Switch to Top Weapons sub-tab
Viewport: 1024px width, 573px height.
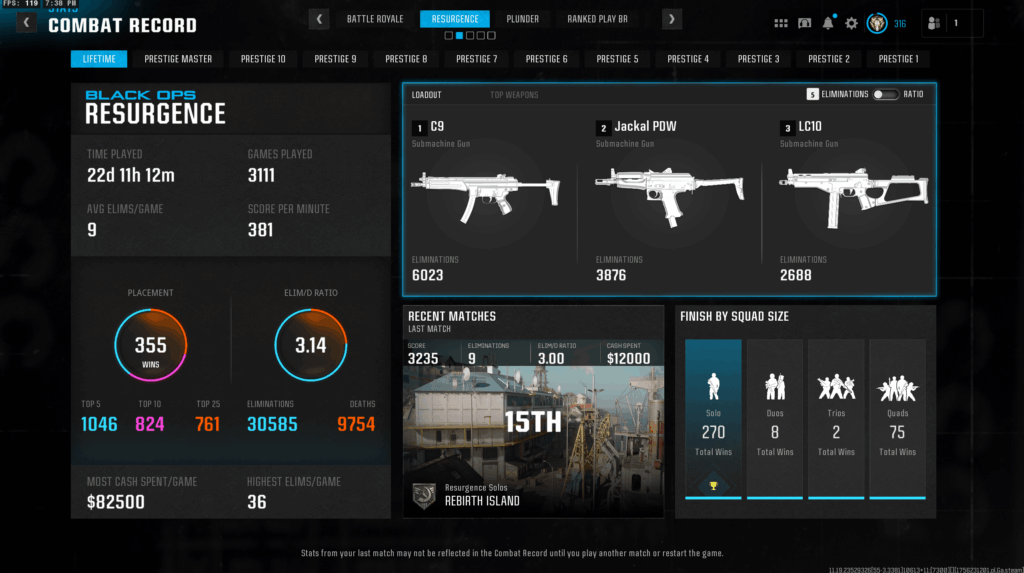(x=514, y=95)
